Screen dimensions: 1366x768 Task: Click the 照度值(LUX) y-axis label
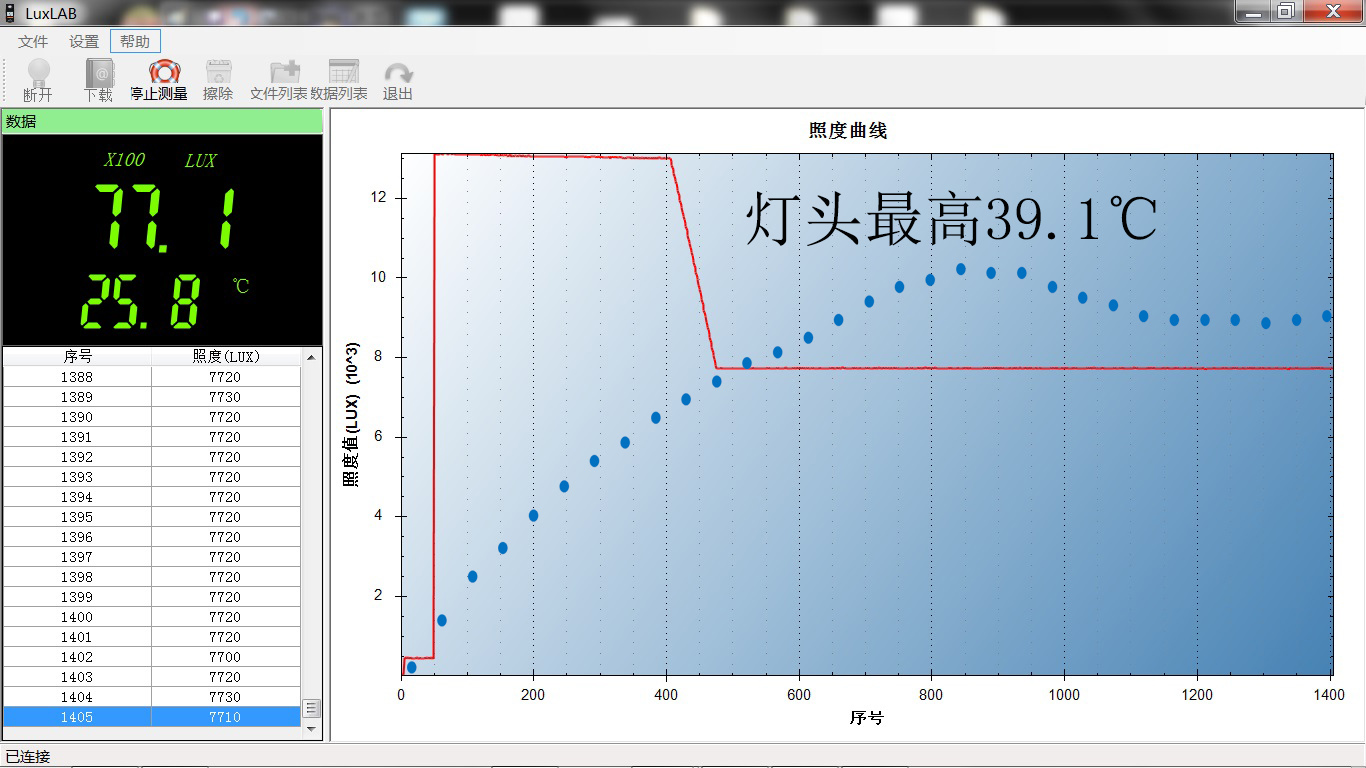tap(351, 414)
